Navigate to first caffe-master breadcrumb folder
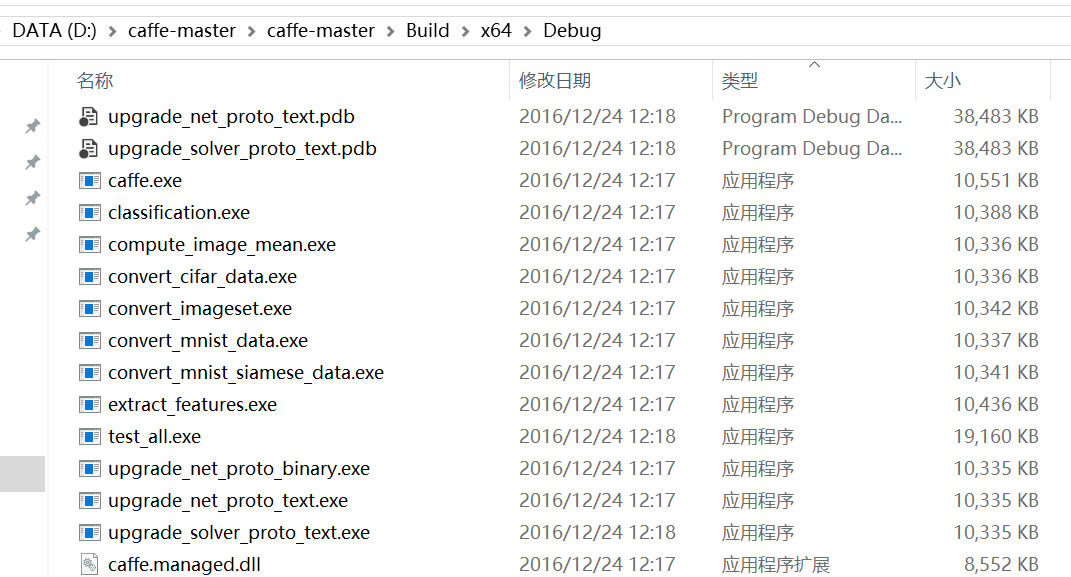This screenshot has width=1071, height=577. 182,31
